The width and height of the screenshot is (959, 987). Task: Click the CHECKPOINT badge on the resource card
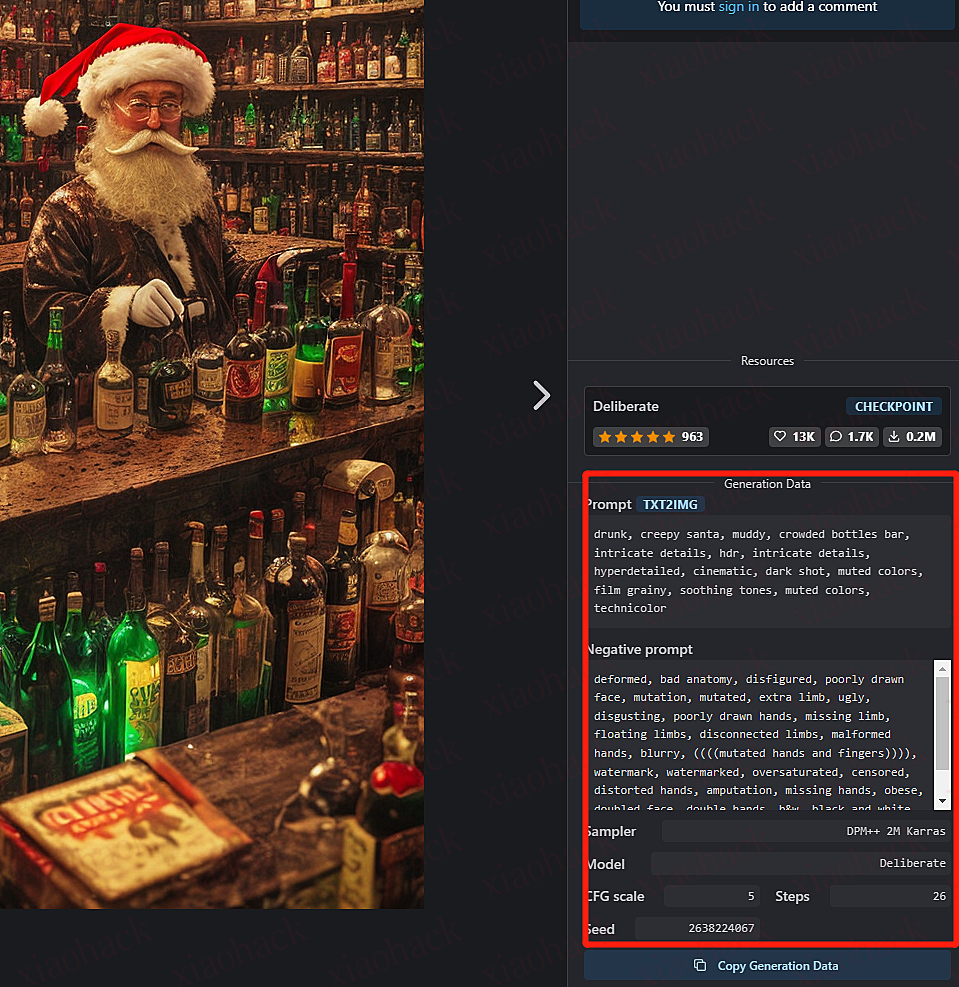pos(893,407)
